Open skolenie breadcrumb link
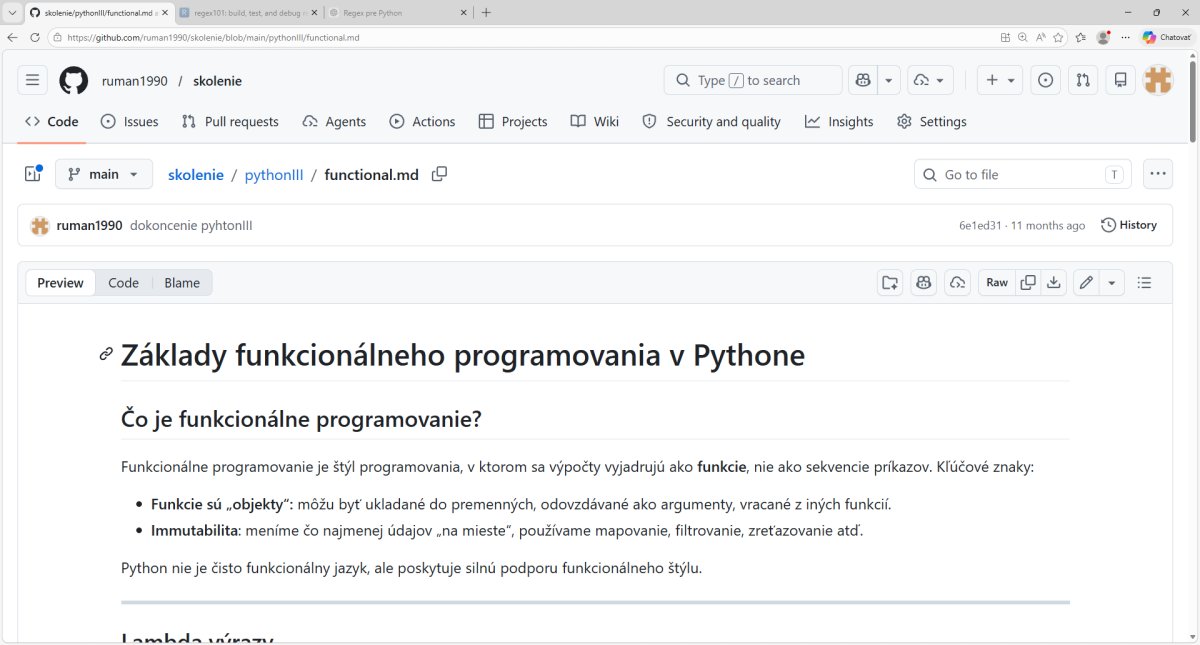Viewport: 1200px width, 645px height. pos(196,174)
